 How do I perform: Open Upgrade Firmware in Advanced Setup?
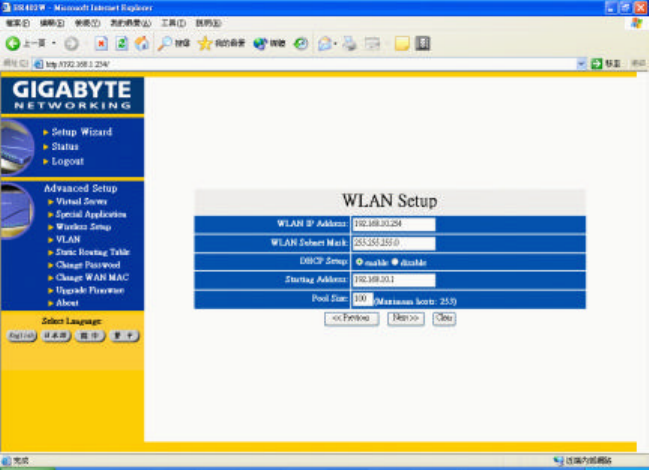[90, 290]
